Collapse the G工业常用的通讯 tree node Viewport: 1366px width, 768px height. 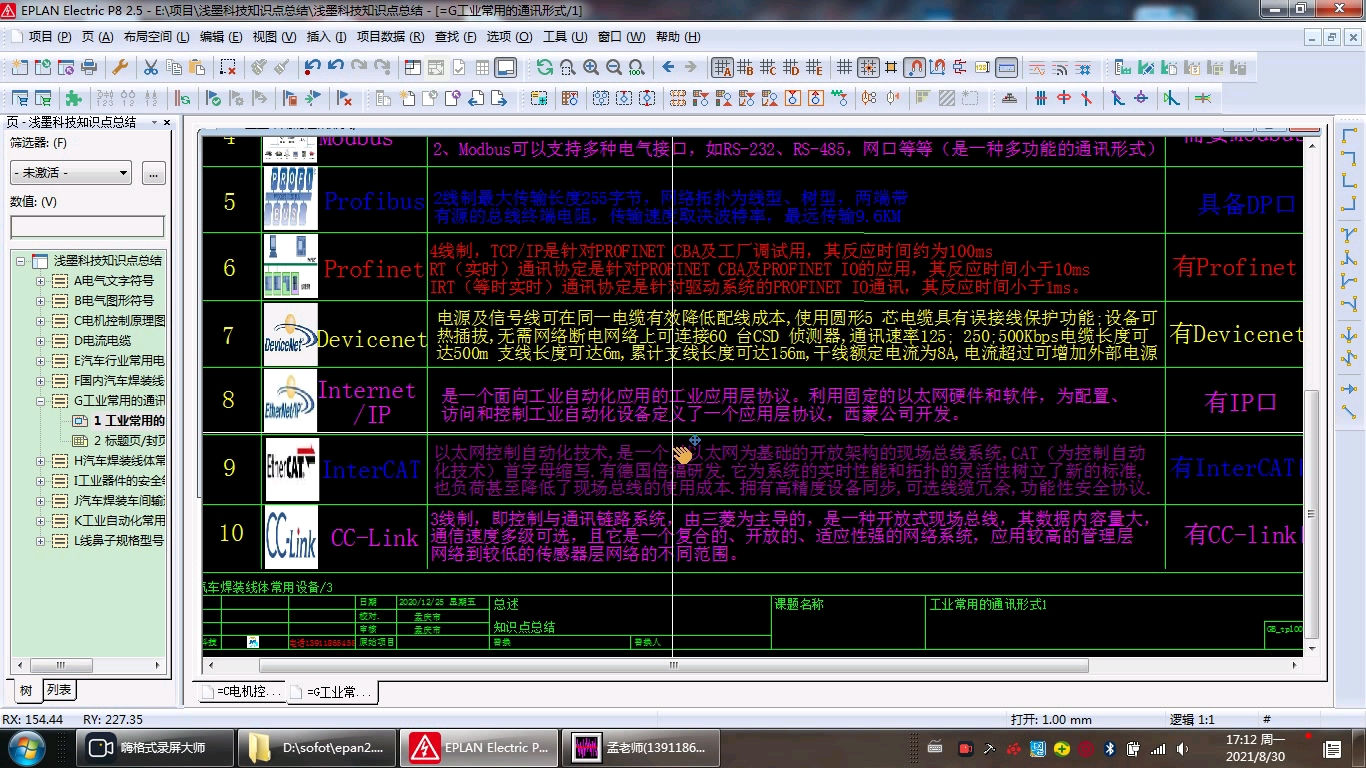tap(41, 400)
